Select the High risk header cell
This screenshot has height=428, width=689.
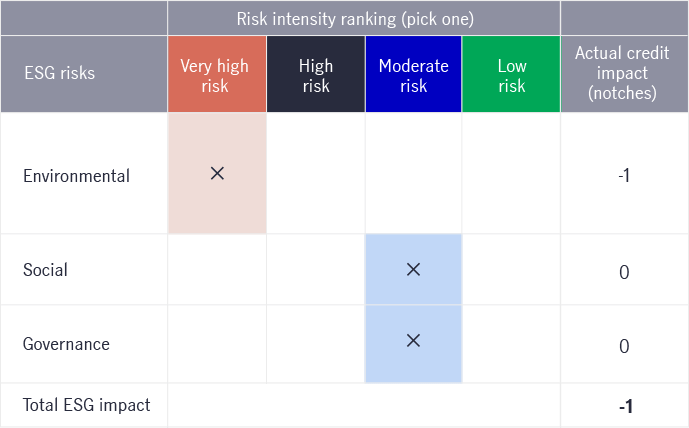click(x=316, y=74)
